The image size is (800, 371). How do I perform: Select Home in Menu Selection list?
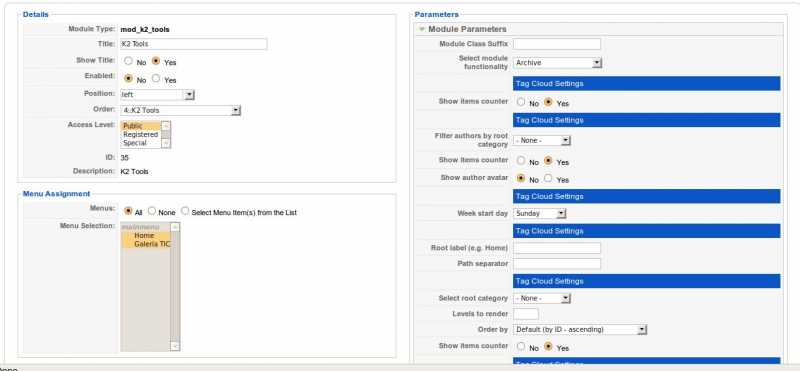coord(145,236)
